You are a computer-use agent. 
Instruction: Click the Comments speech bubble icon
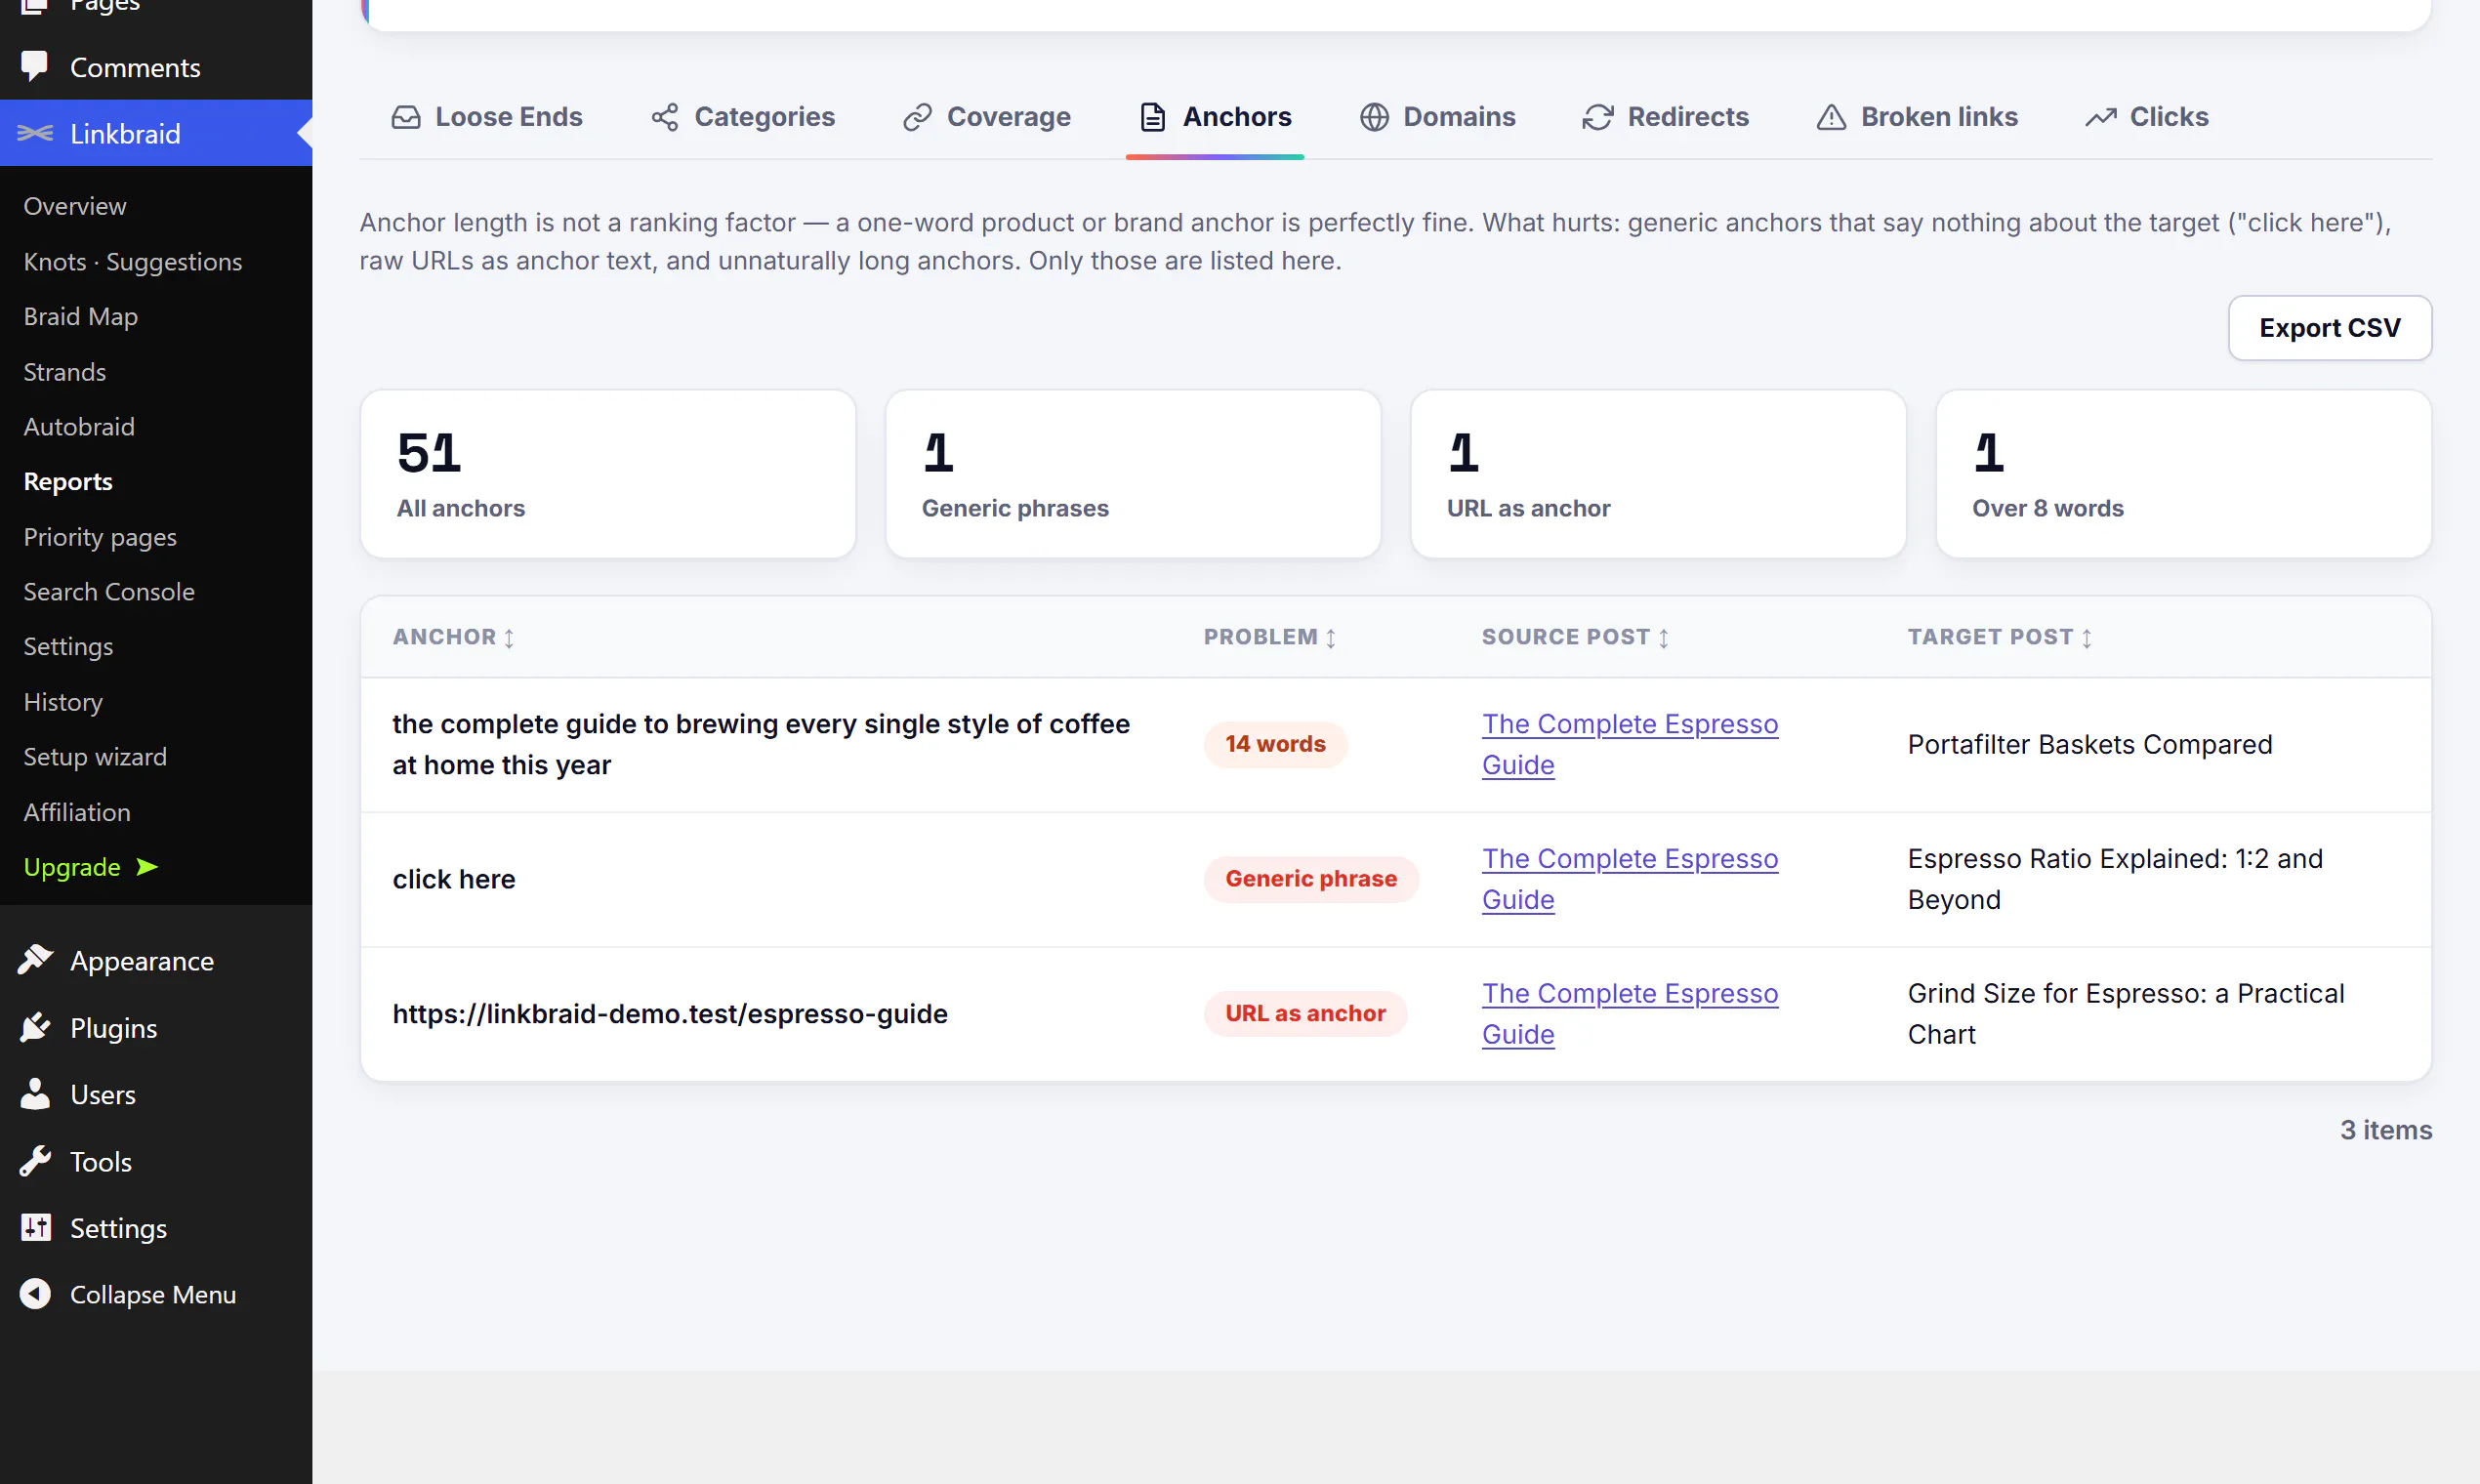coord(35,66)
